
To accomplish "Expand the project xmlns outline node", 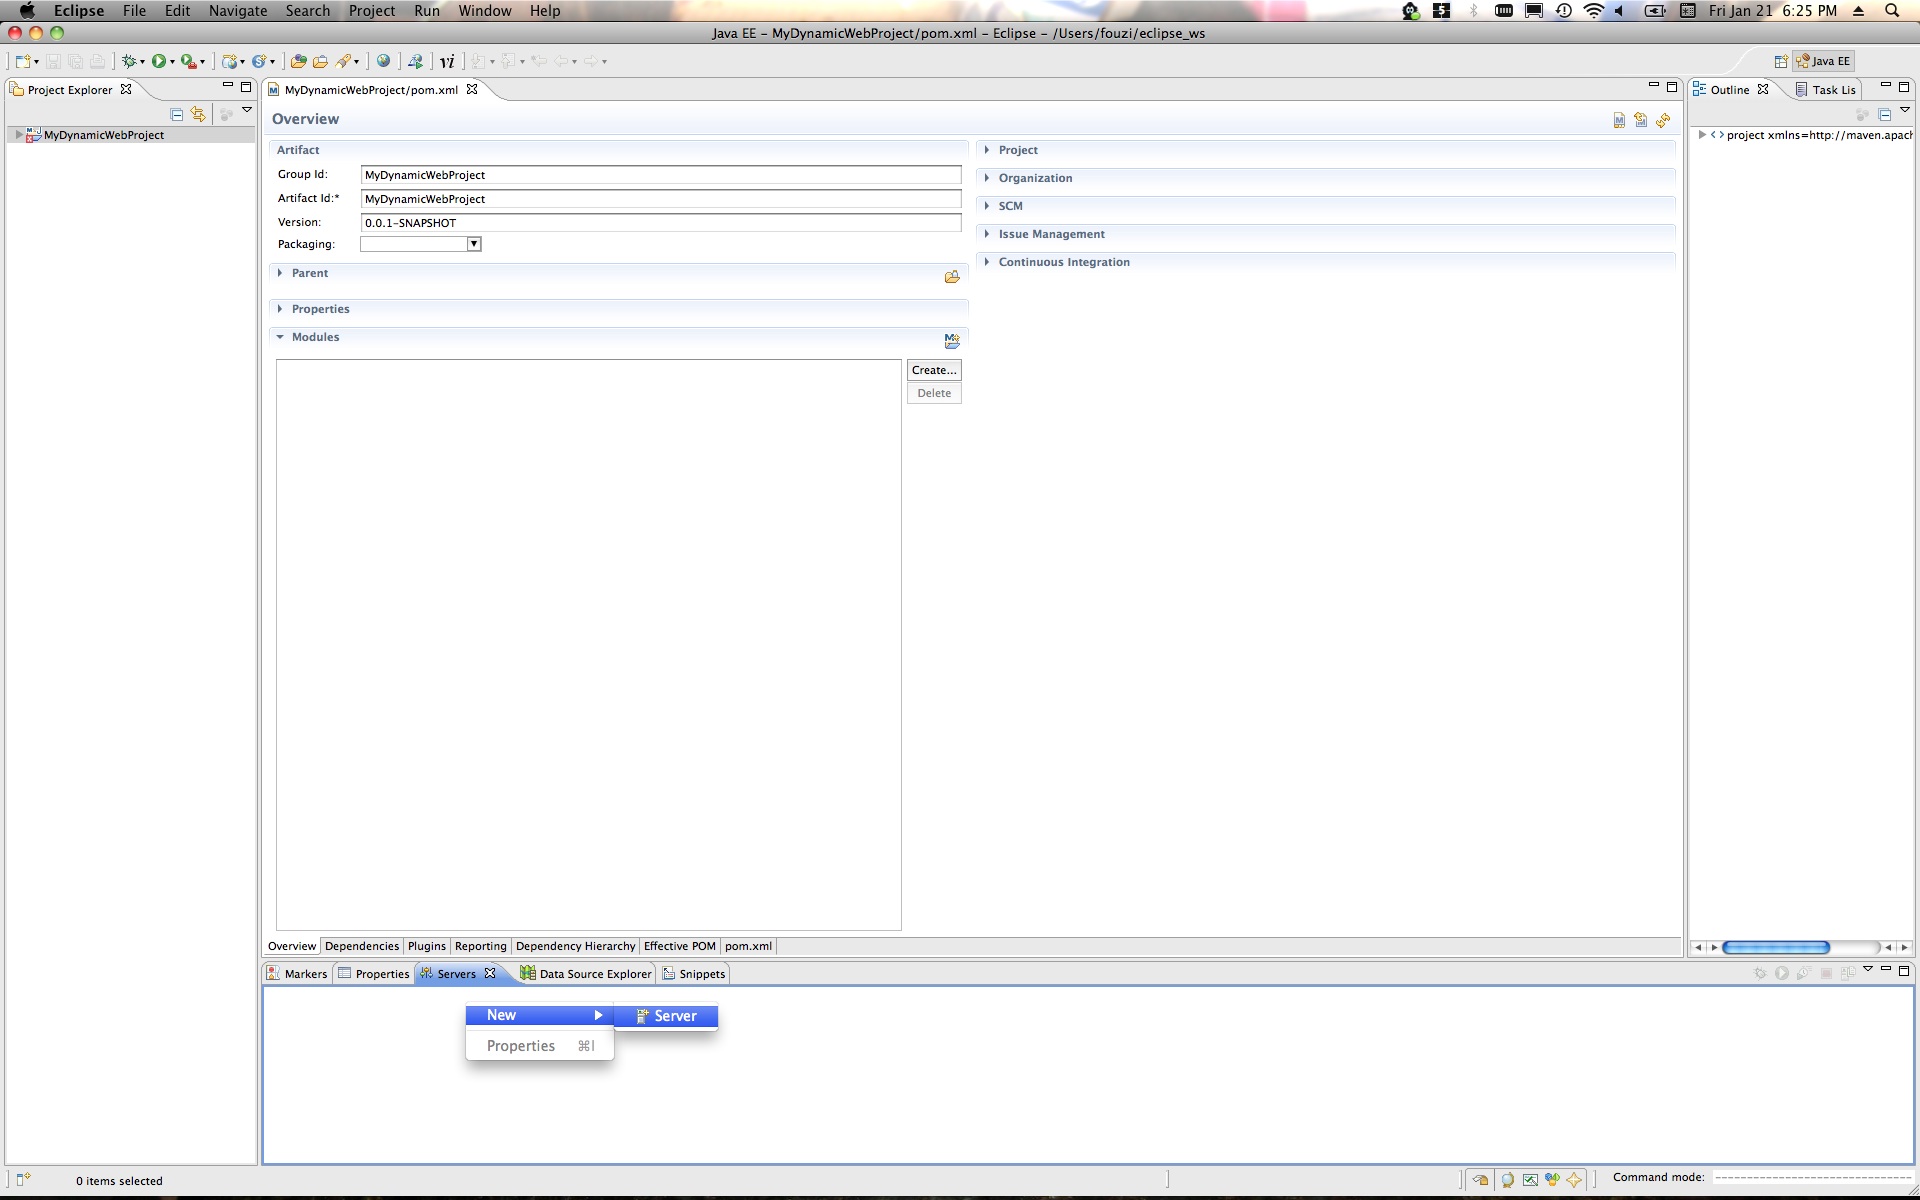I will (x=1702, y=134).
